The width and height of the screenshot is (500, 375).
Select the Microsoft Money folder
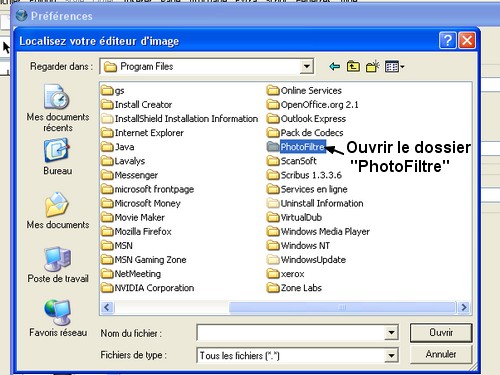coord(141,203)
